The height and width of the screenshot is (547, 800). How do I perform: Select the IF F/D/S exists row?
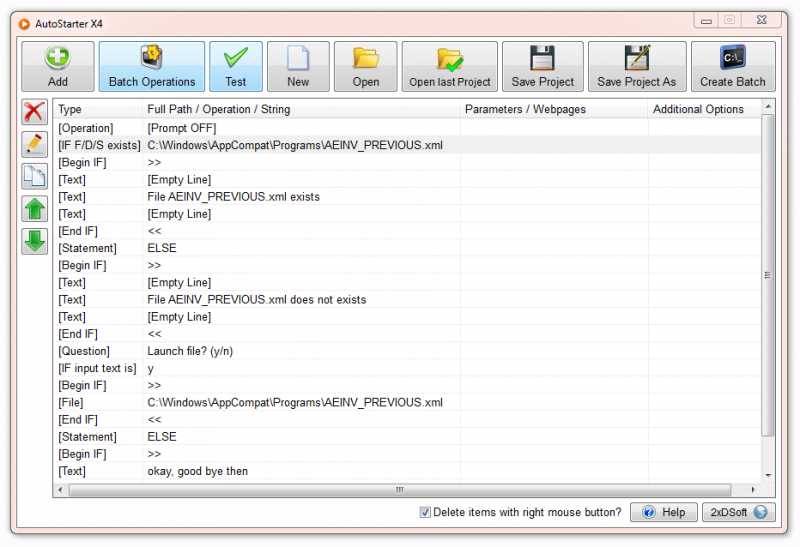tap(407, 145)
